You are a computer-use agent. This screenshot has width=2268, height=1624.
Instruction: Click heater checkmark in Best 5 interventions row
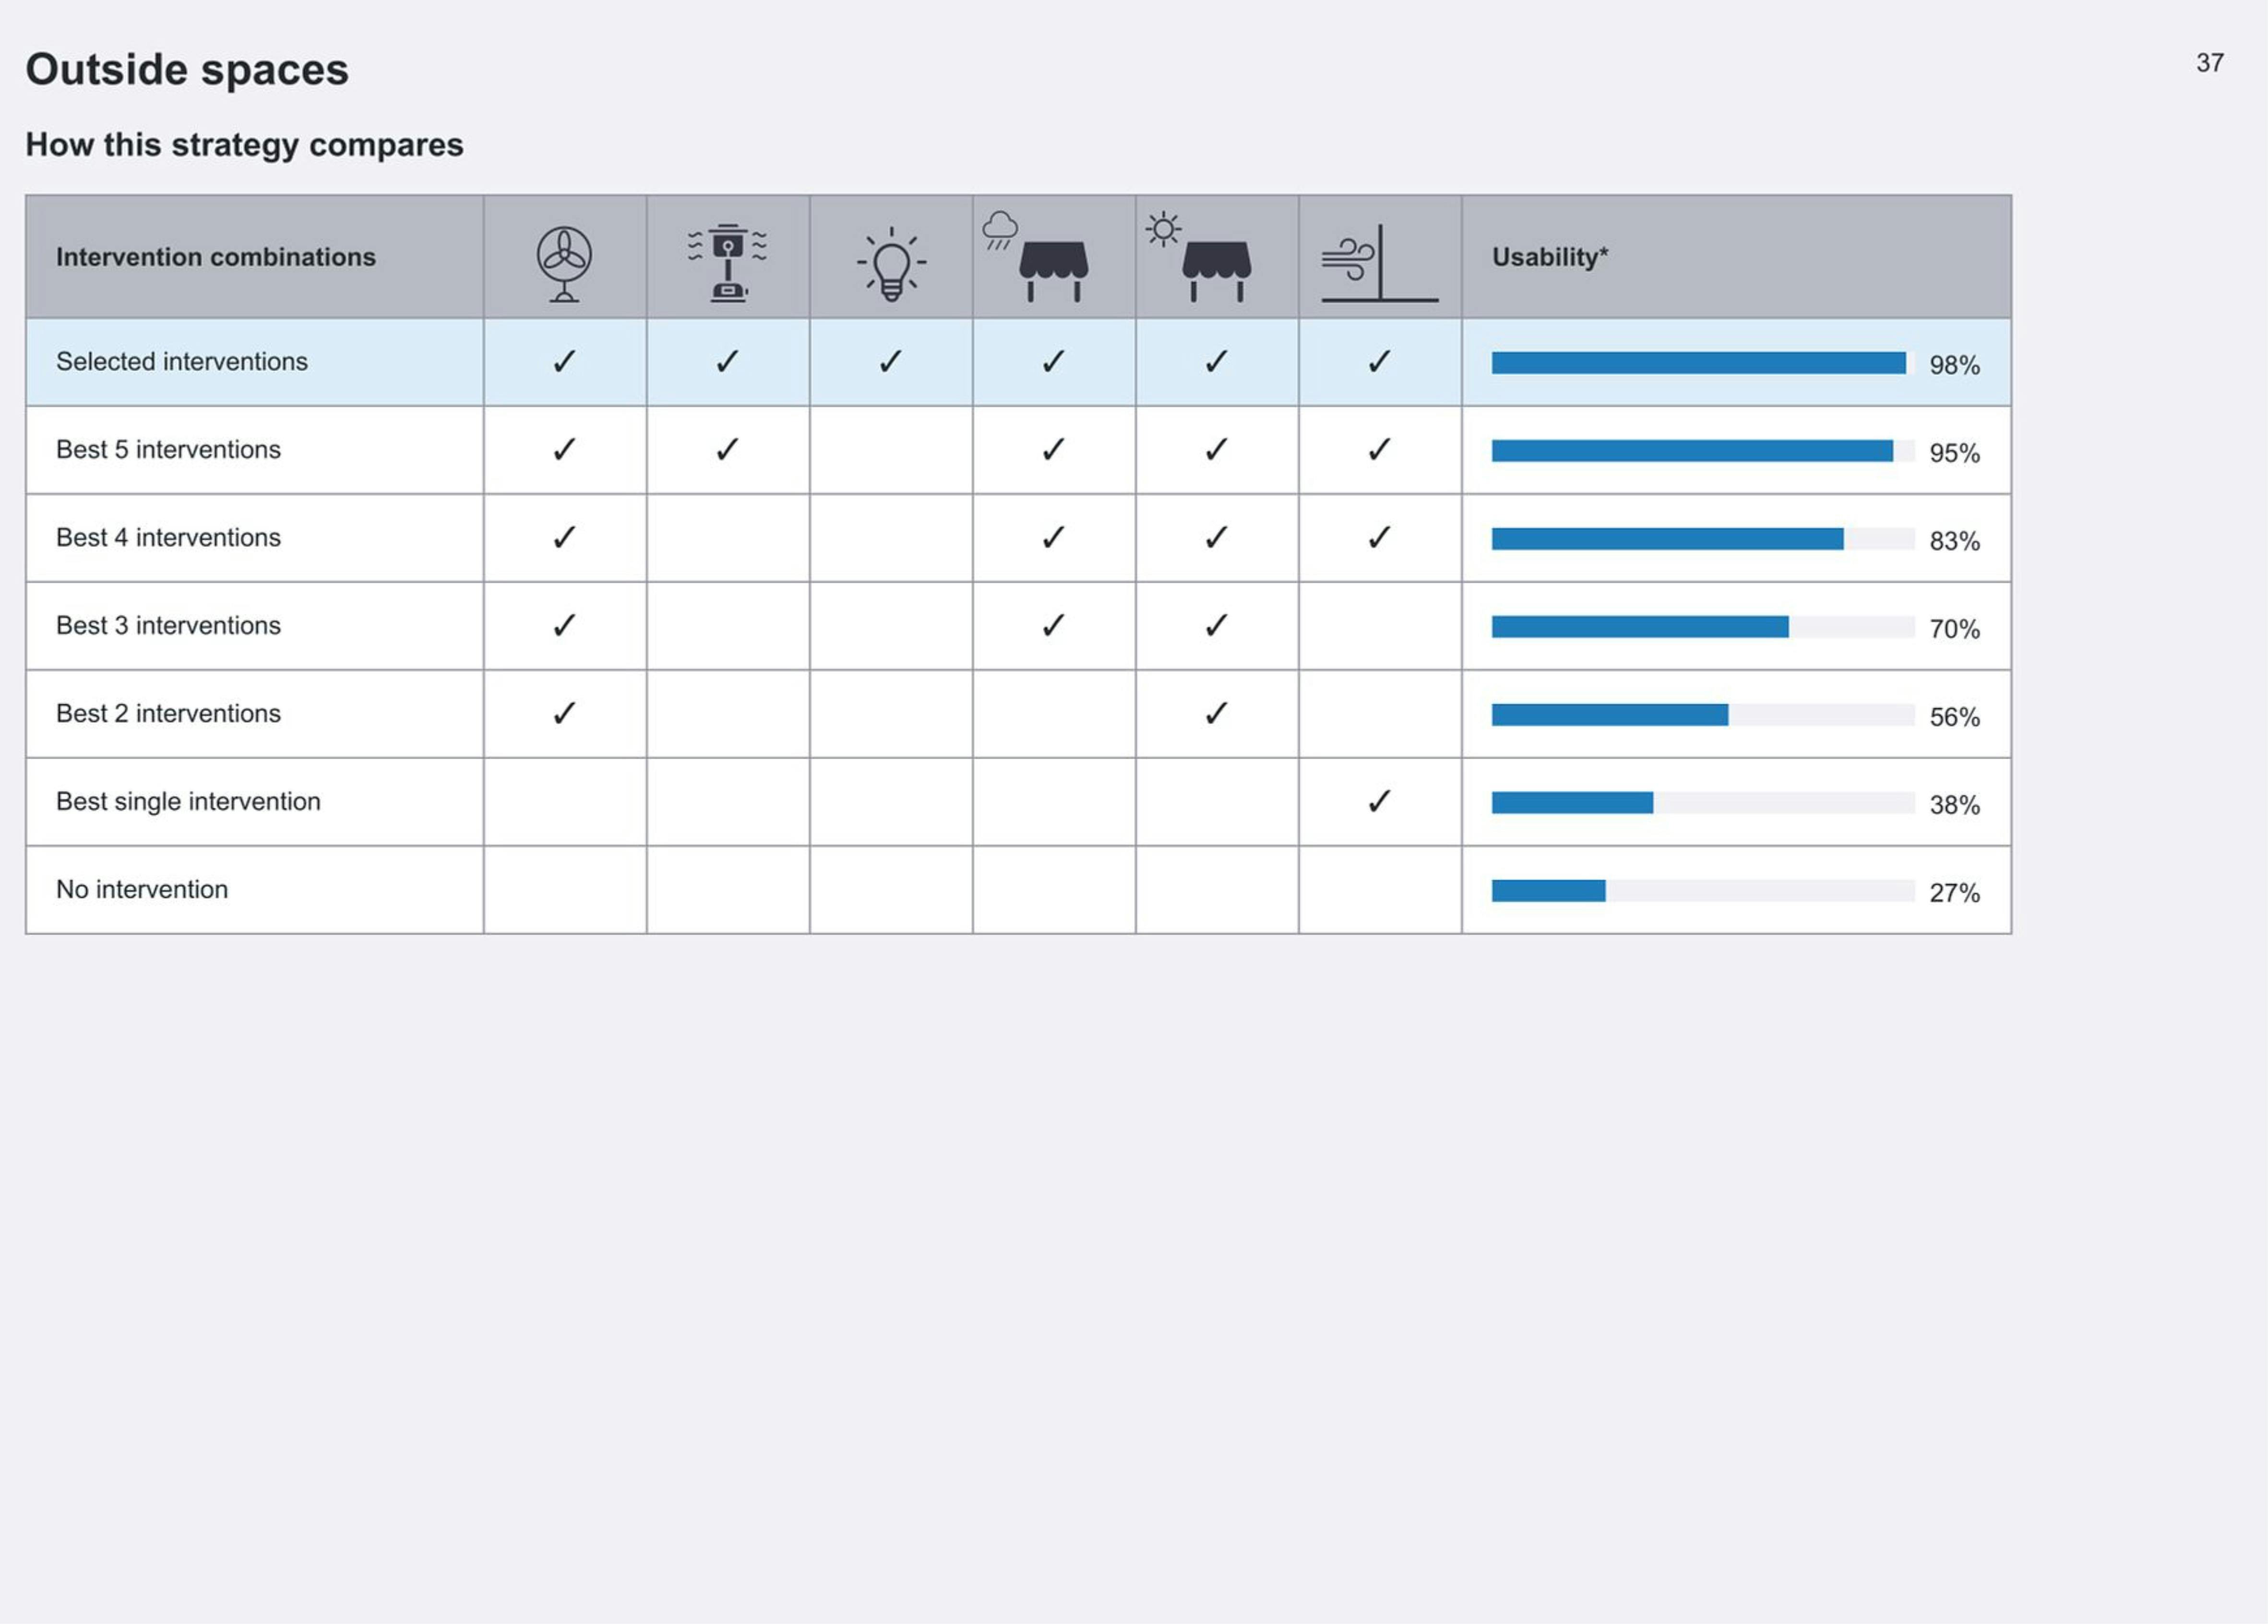tap(727, 449)
